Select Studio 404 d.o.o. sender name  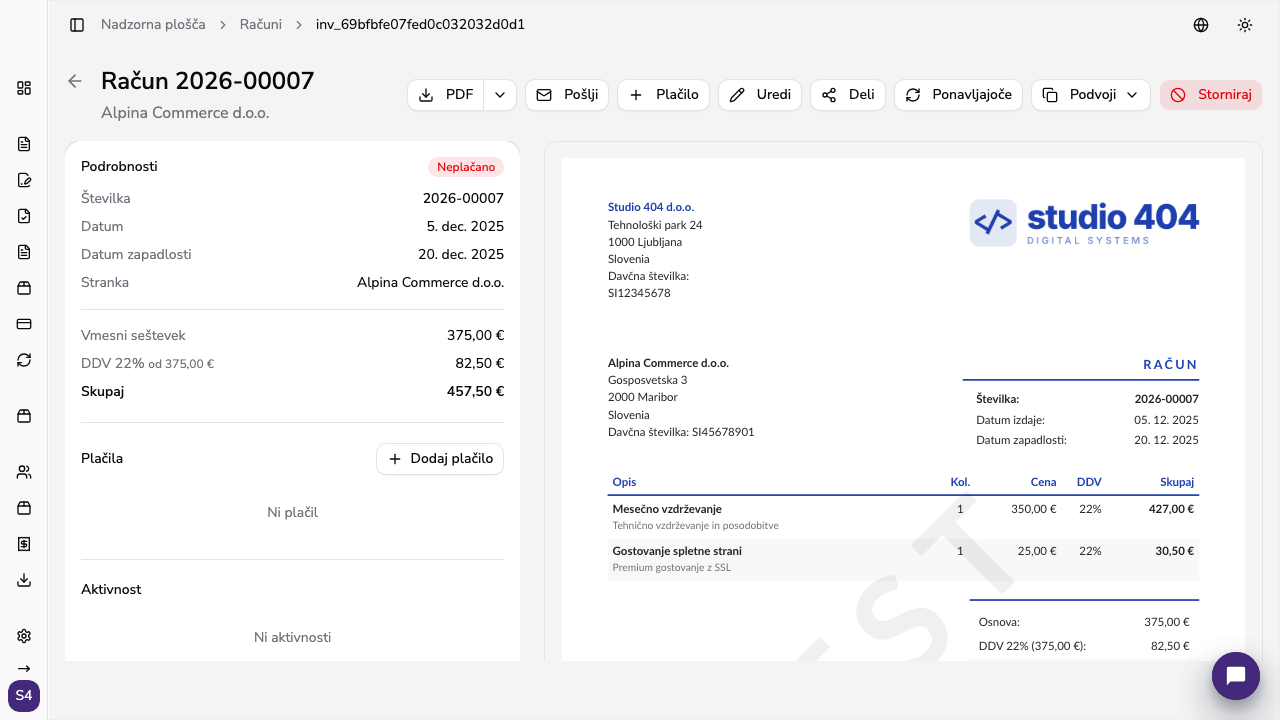(651, 207)
